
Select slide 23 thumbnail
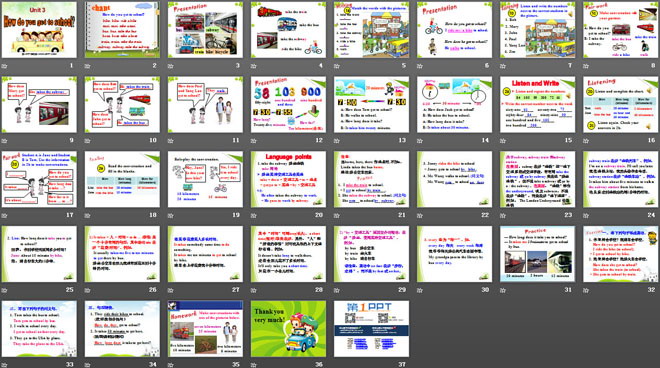point(538,179)
